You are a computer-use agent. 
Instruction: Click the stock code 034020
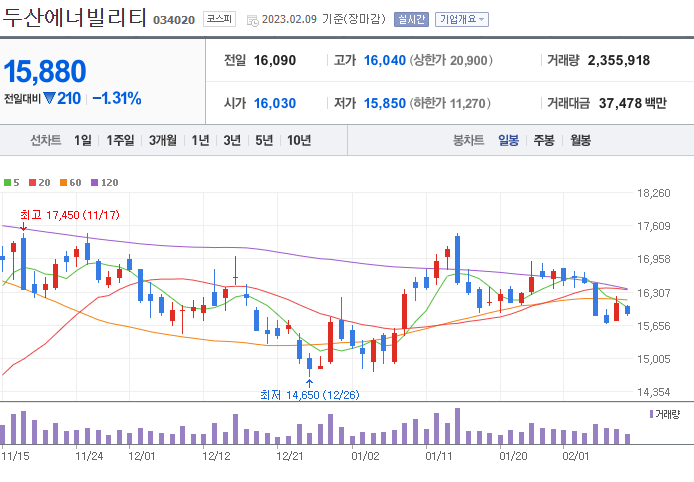[174, 20]
